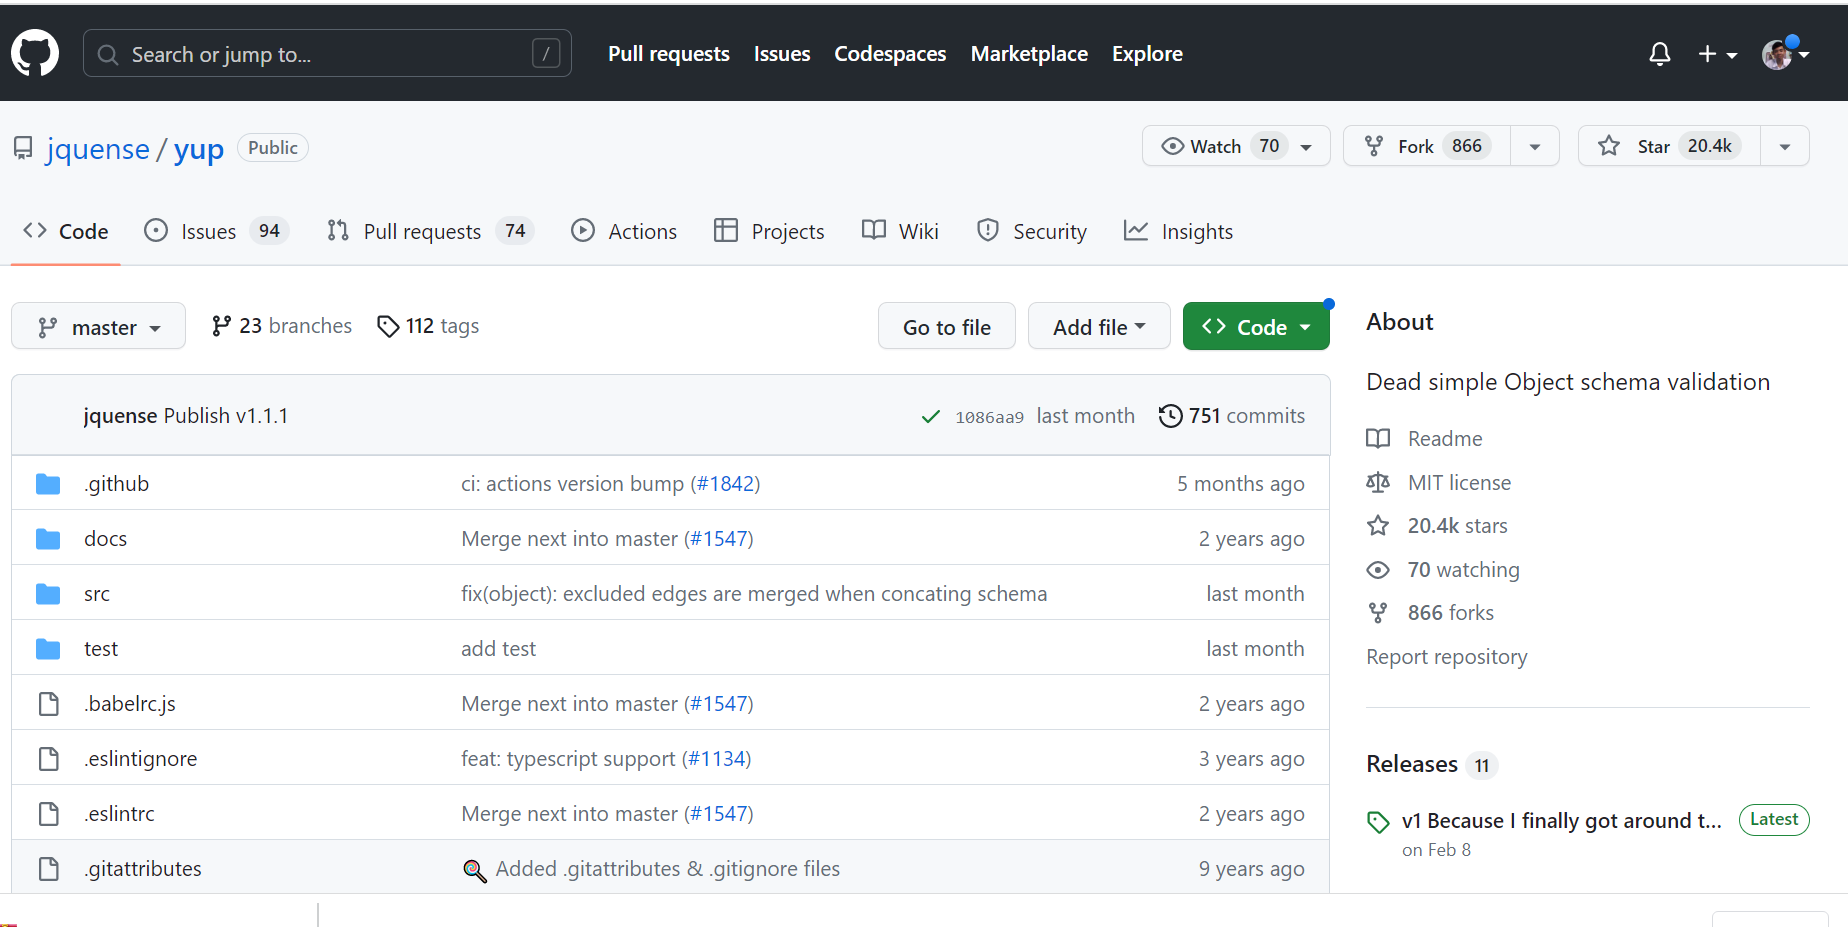This screenshot has height=927, width=1848.
Task: Click the Latest release badge
Action: (1774, 820)
